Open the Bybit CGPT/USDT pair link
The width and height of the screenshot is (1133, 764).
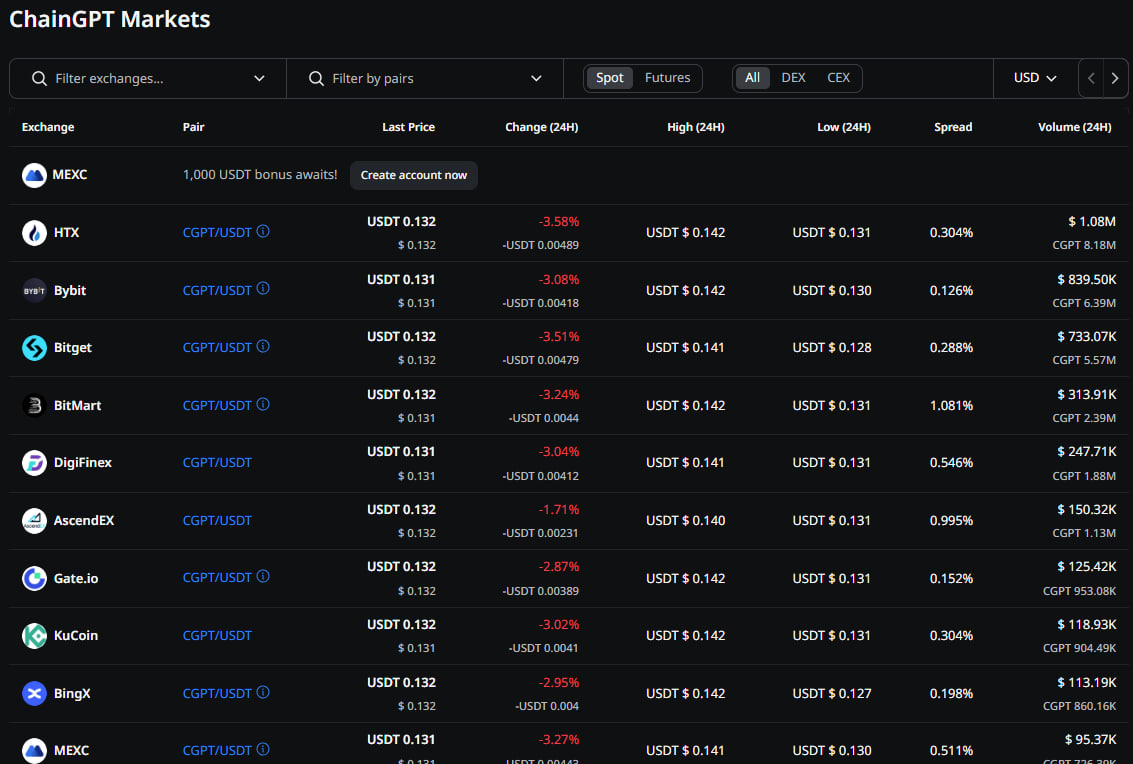point(217,290)
